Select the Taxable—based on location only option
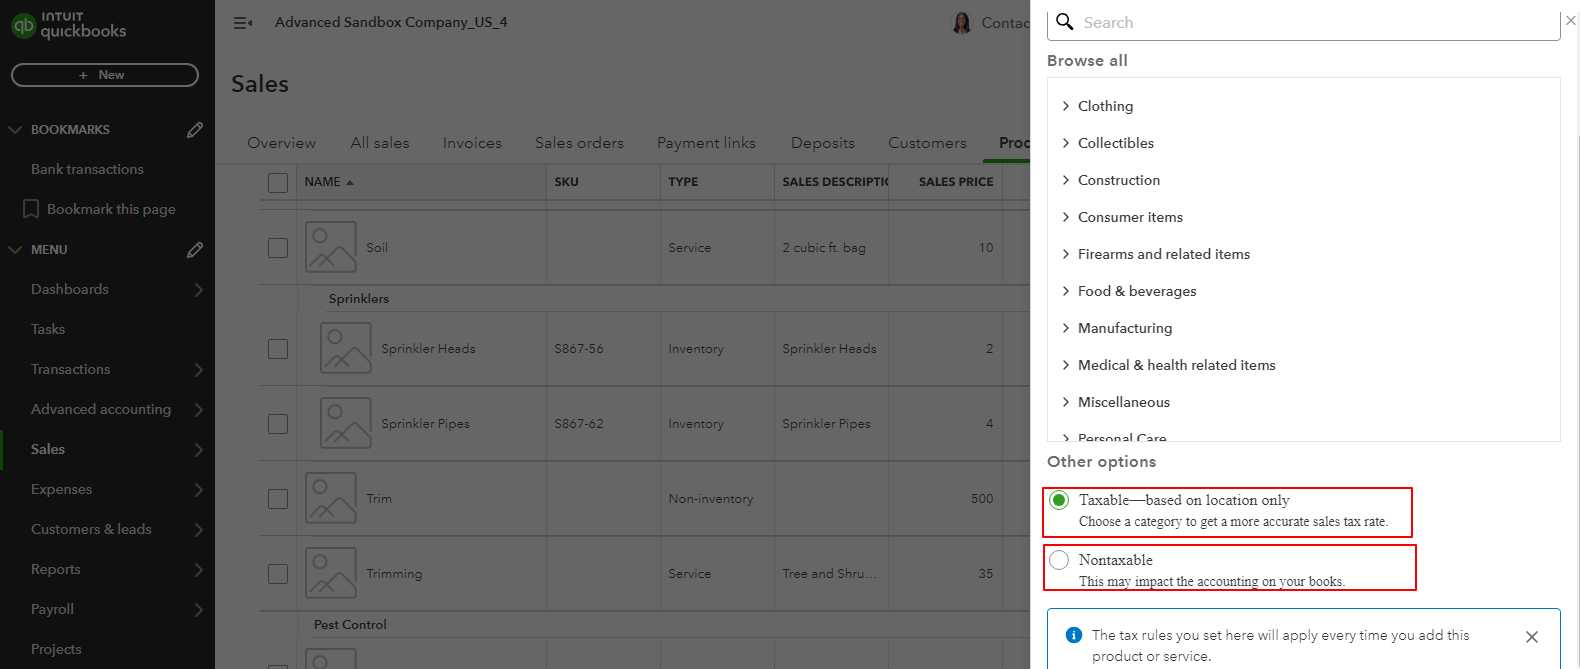Viewport: 1580px width, 669px height. coord(1059,500)
